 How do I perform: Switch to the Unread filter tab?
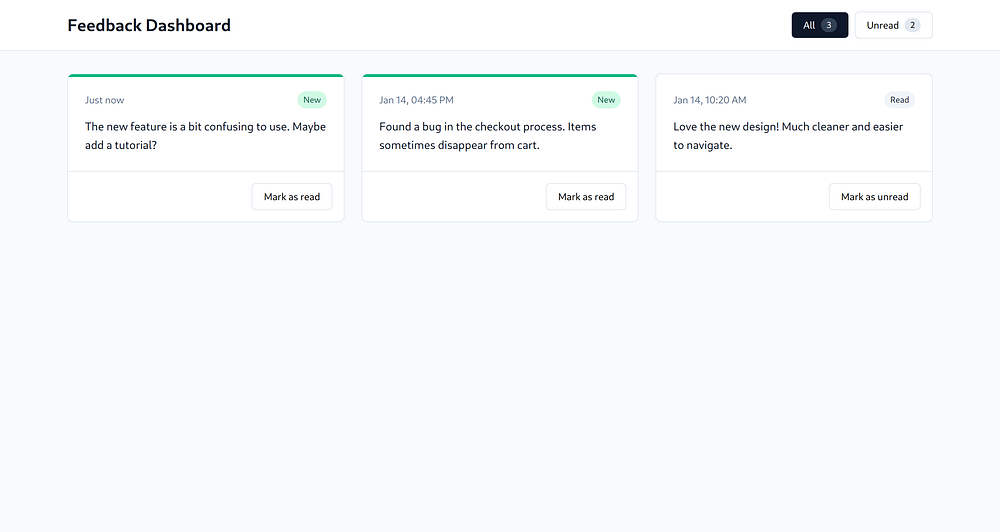[x=893, y=25]
